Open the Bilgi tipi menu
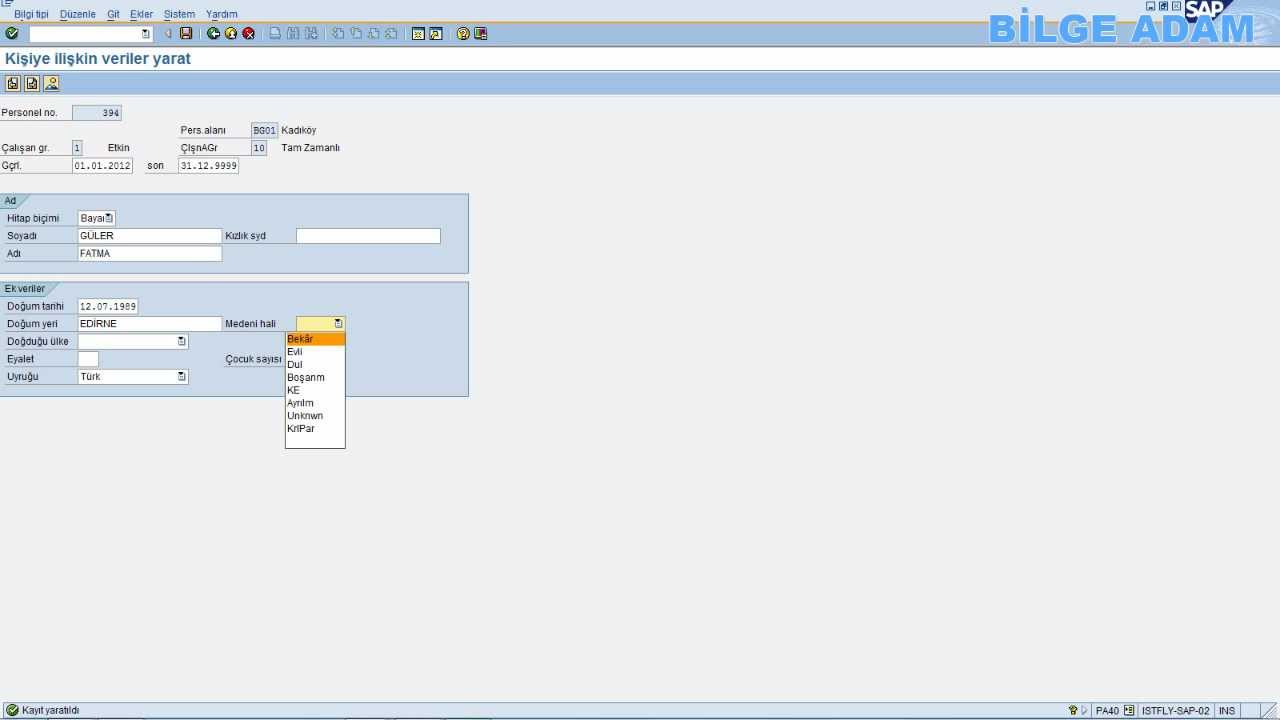Screen dimensions: 1280x720 pos(31,15)
